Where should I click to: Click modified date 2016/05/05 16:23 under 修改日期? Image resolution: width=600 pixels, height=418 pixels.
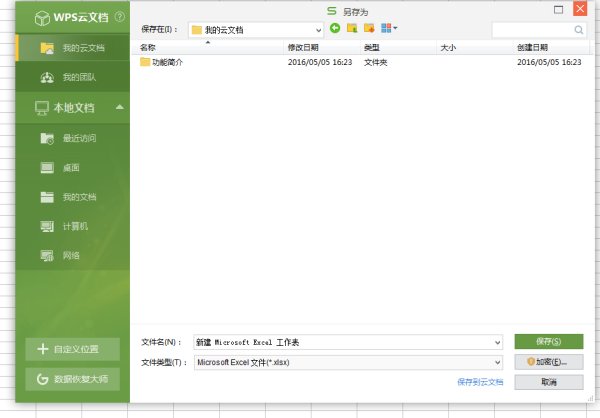pos(320,62)
